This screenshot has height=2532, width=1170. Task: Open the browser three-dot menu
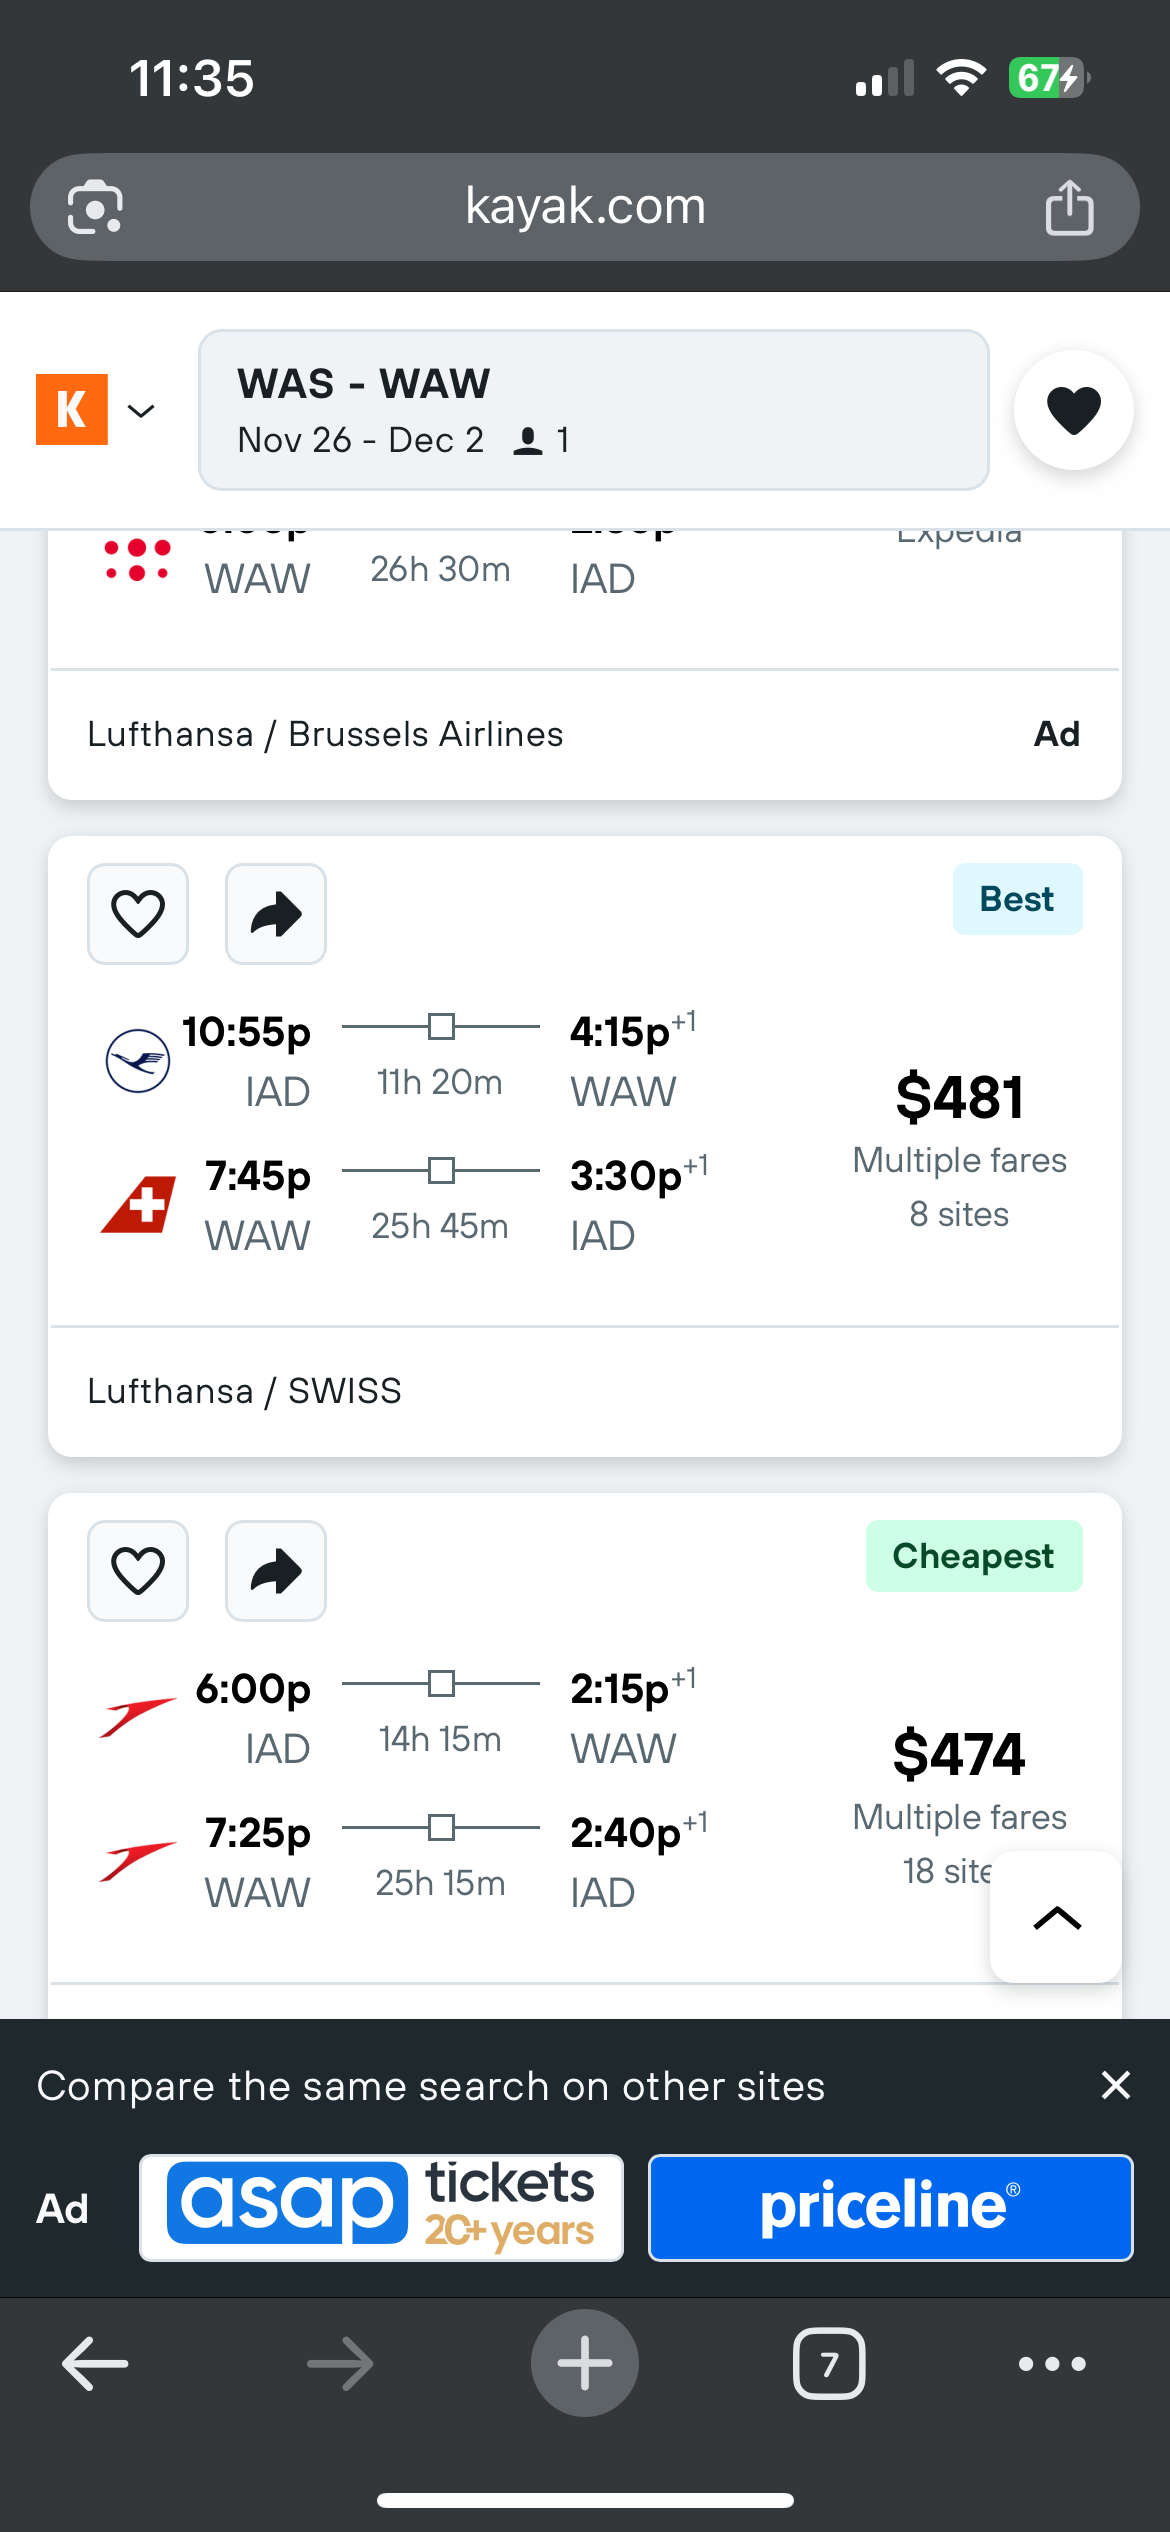pyautogui.click(x=1052, y=2364)
